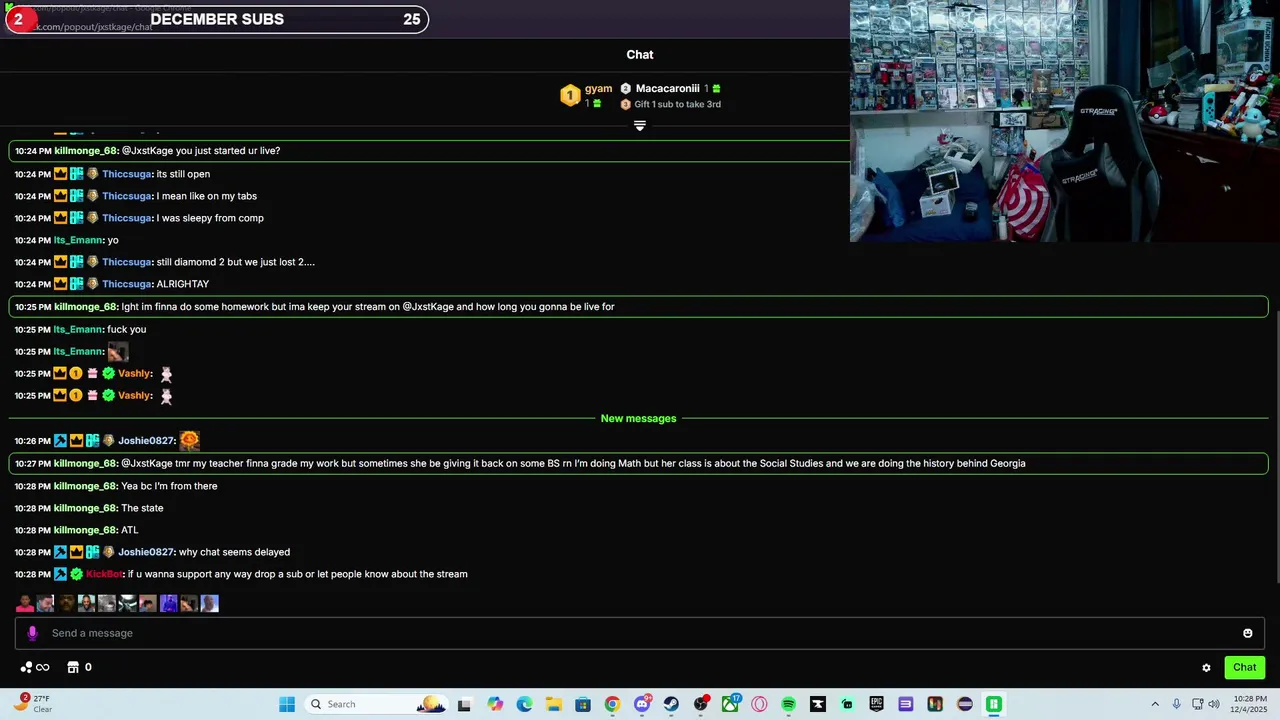Click gold number 1 badge in leaderboard
The height and width of the screenshot is (720, 1280).
(x=570, y=95)
